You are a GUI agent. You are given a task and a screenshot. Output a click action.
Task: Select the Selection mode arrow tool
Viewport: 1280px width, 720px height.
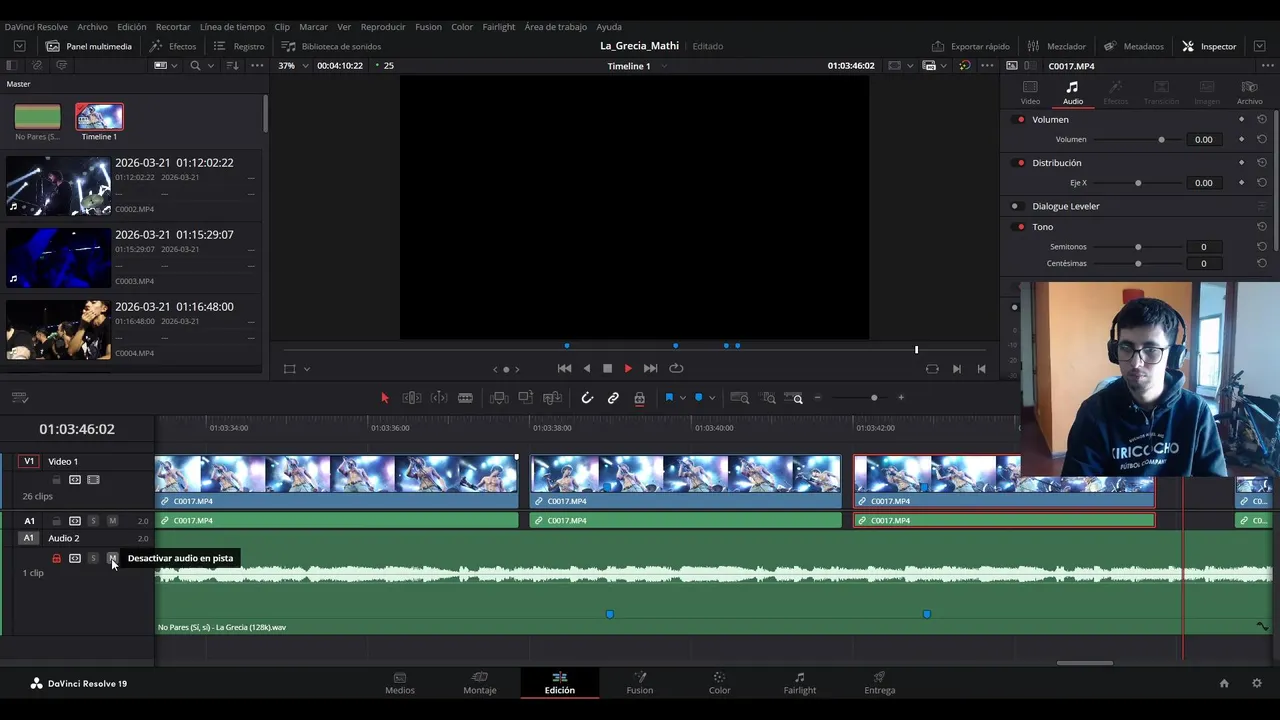(384, 398)
